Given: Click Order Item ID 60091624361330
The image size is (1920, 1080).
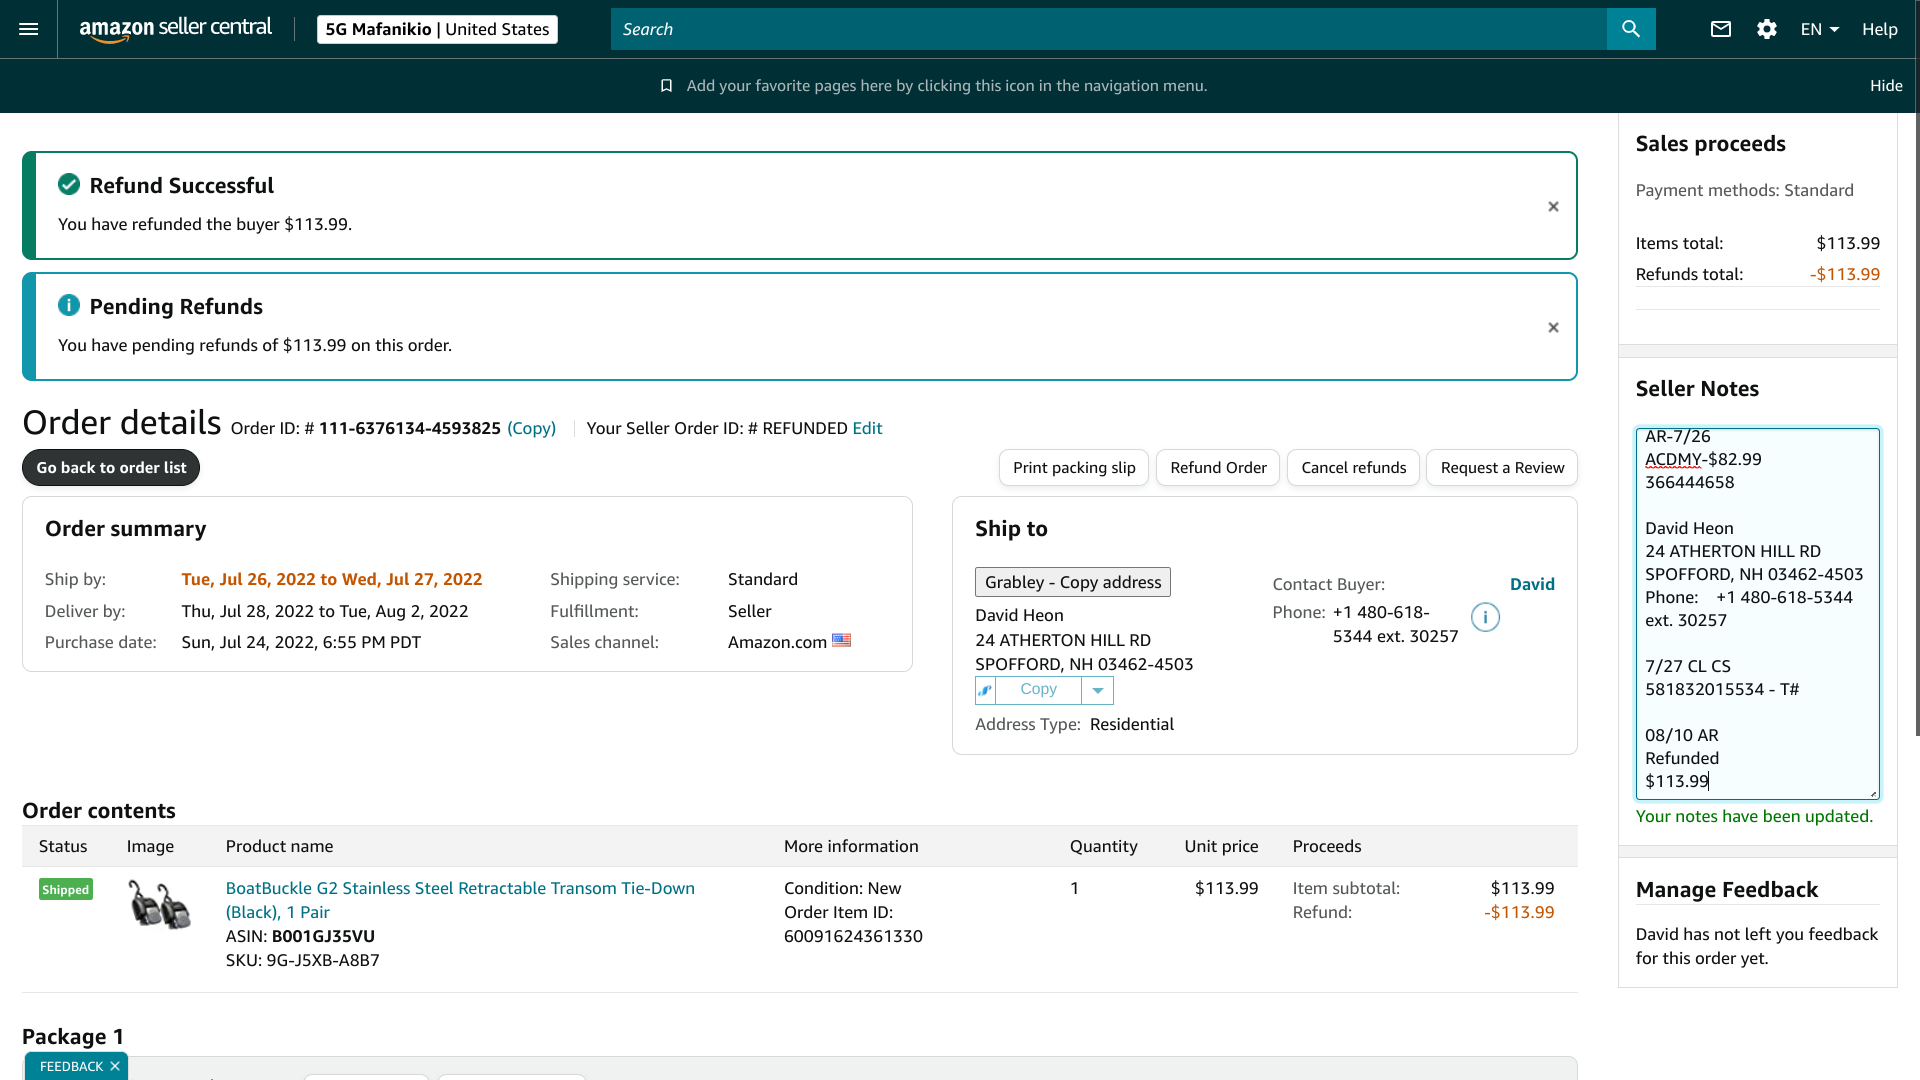Looking at the screenshot, I should [x=853, y=936].
